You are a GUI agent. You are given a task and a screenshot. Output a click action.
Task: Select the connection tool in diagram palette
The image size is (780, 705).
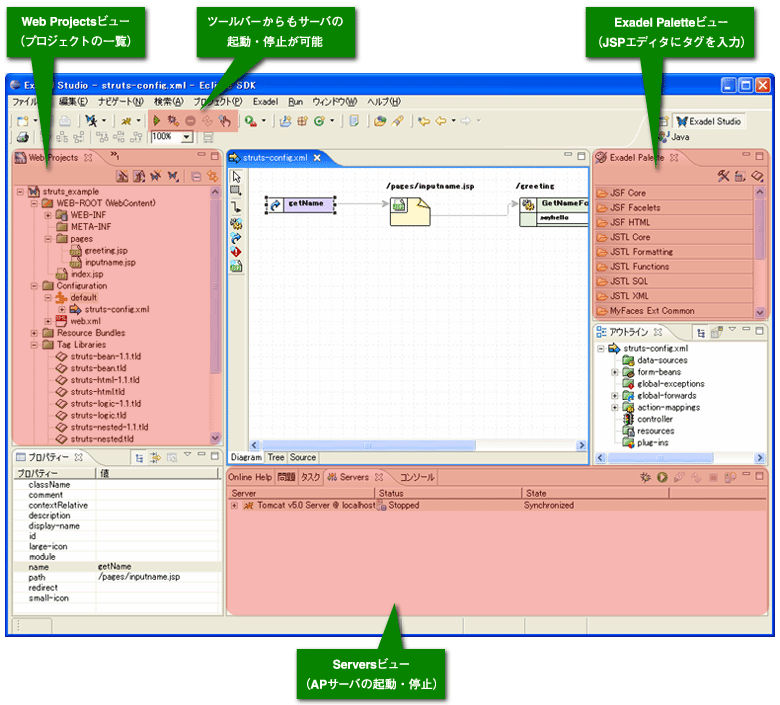236,207
